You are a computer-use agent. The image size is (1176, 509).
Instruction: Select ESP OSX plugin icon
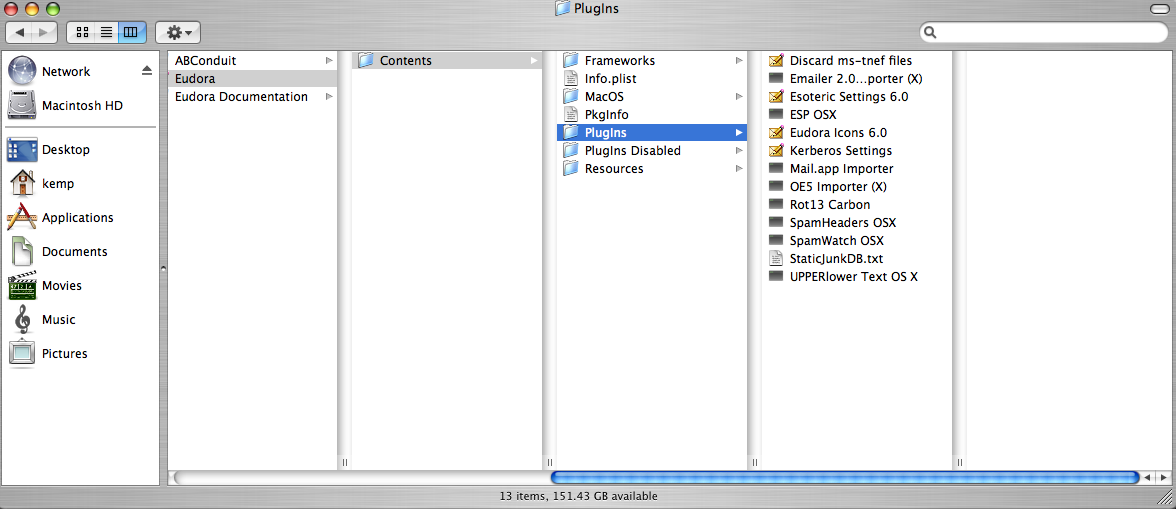pos(776,114)
